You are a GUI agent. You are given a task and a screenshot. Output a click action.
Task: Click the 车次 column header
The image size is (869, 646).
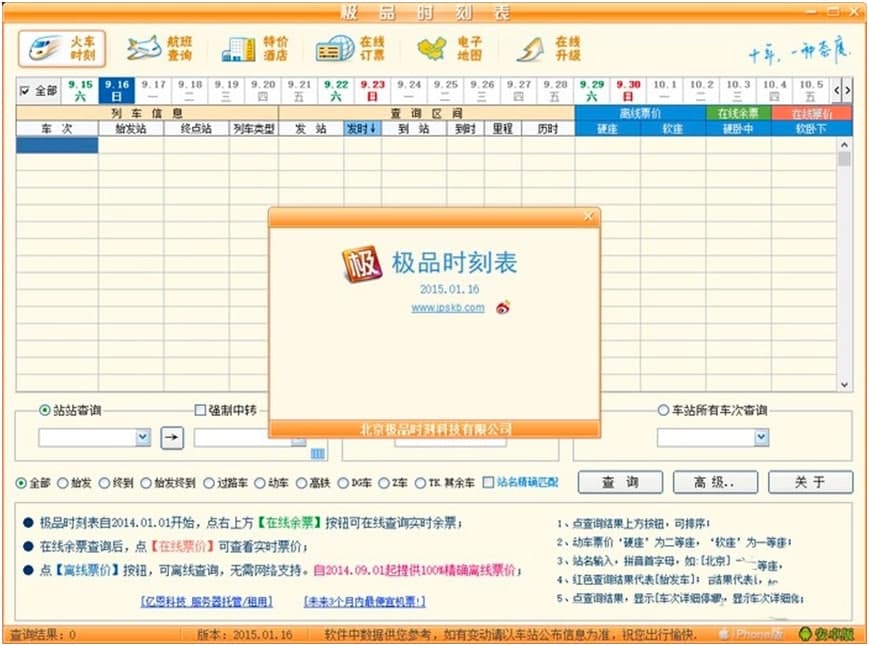[57, 129]
